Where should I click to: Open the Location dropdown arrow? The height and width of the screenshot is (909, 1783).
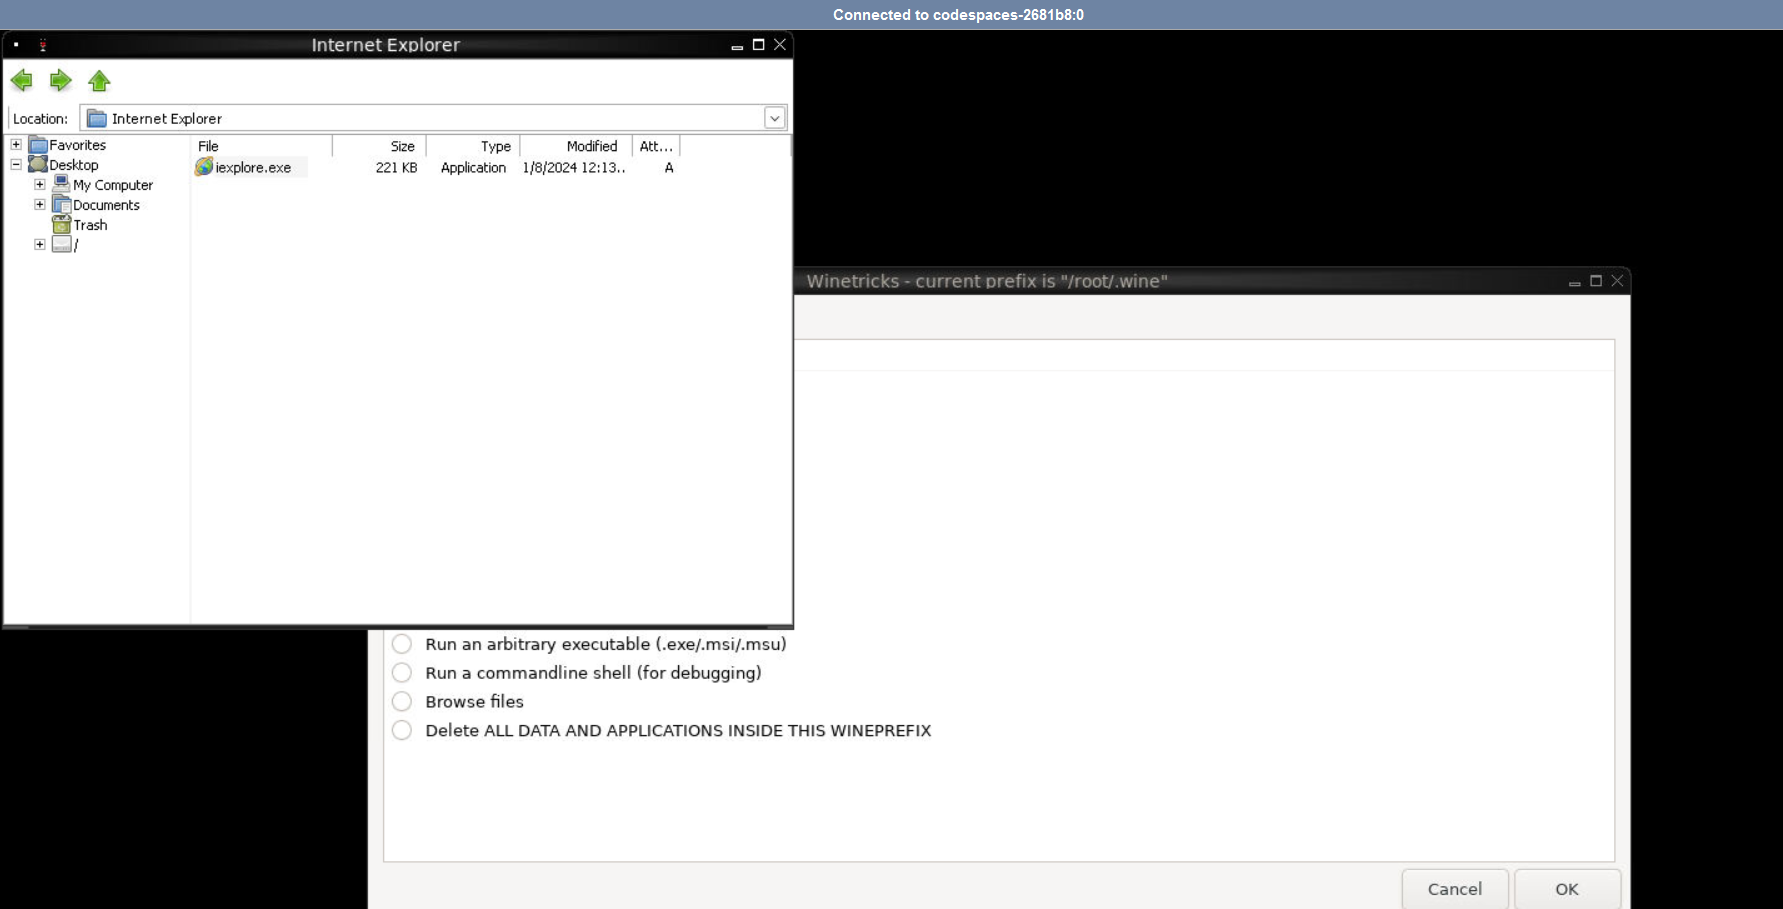point(775,118)
